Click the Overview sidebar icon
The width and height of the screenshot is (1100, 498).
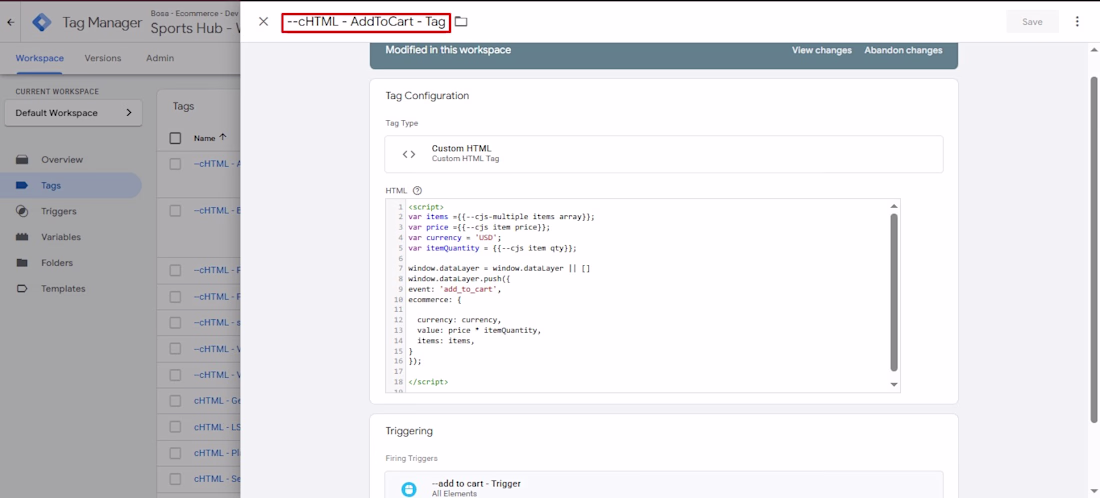[22, 160]
